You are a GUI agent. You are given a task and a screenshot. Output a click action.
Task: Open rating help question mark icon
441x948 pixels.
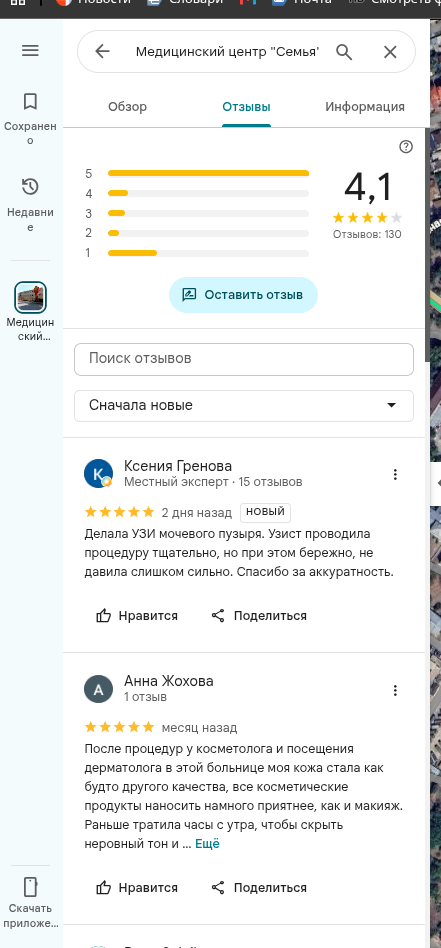pos(406,147)
